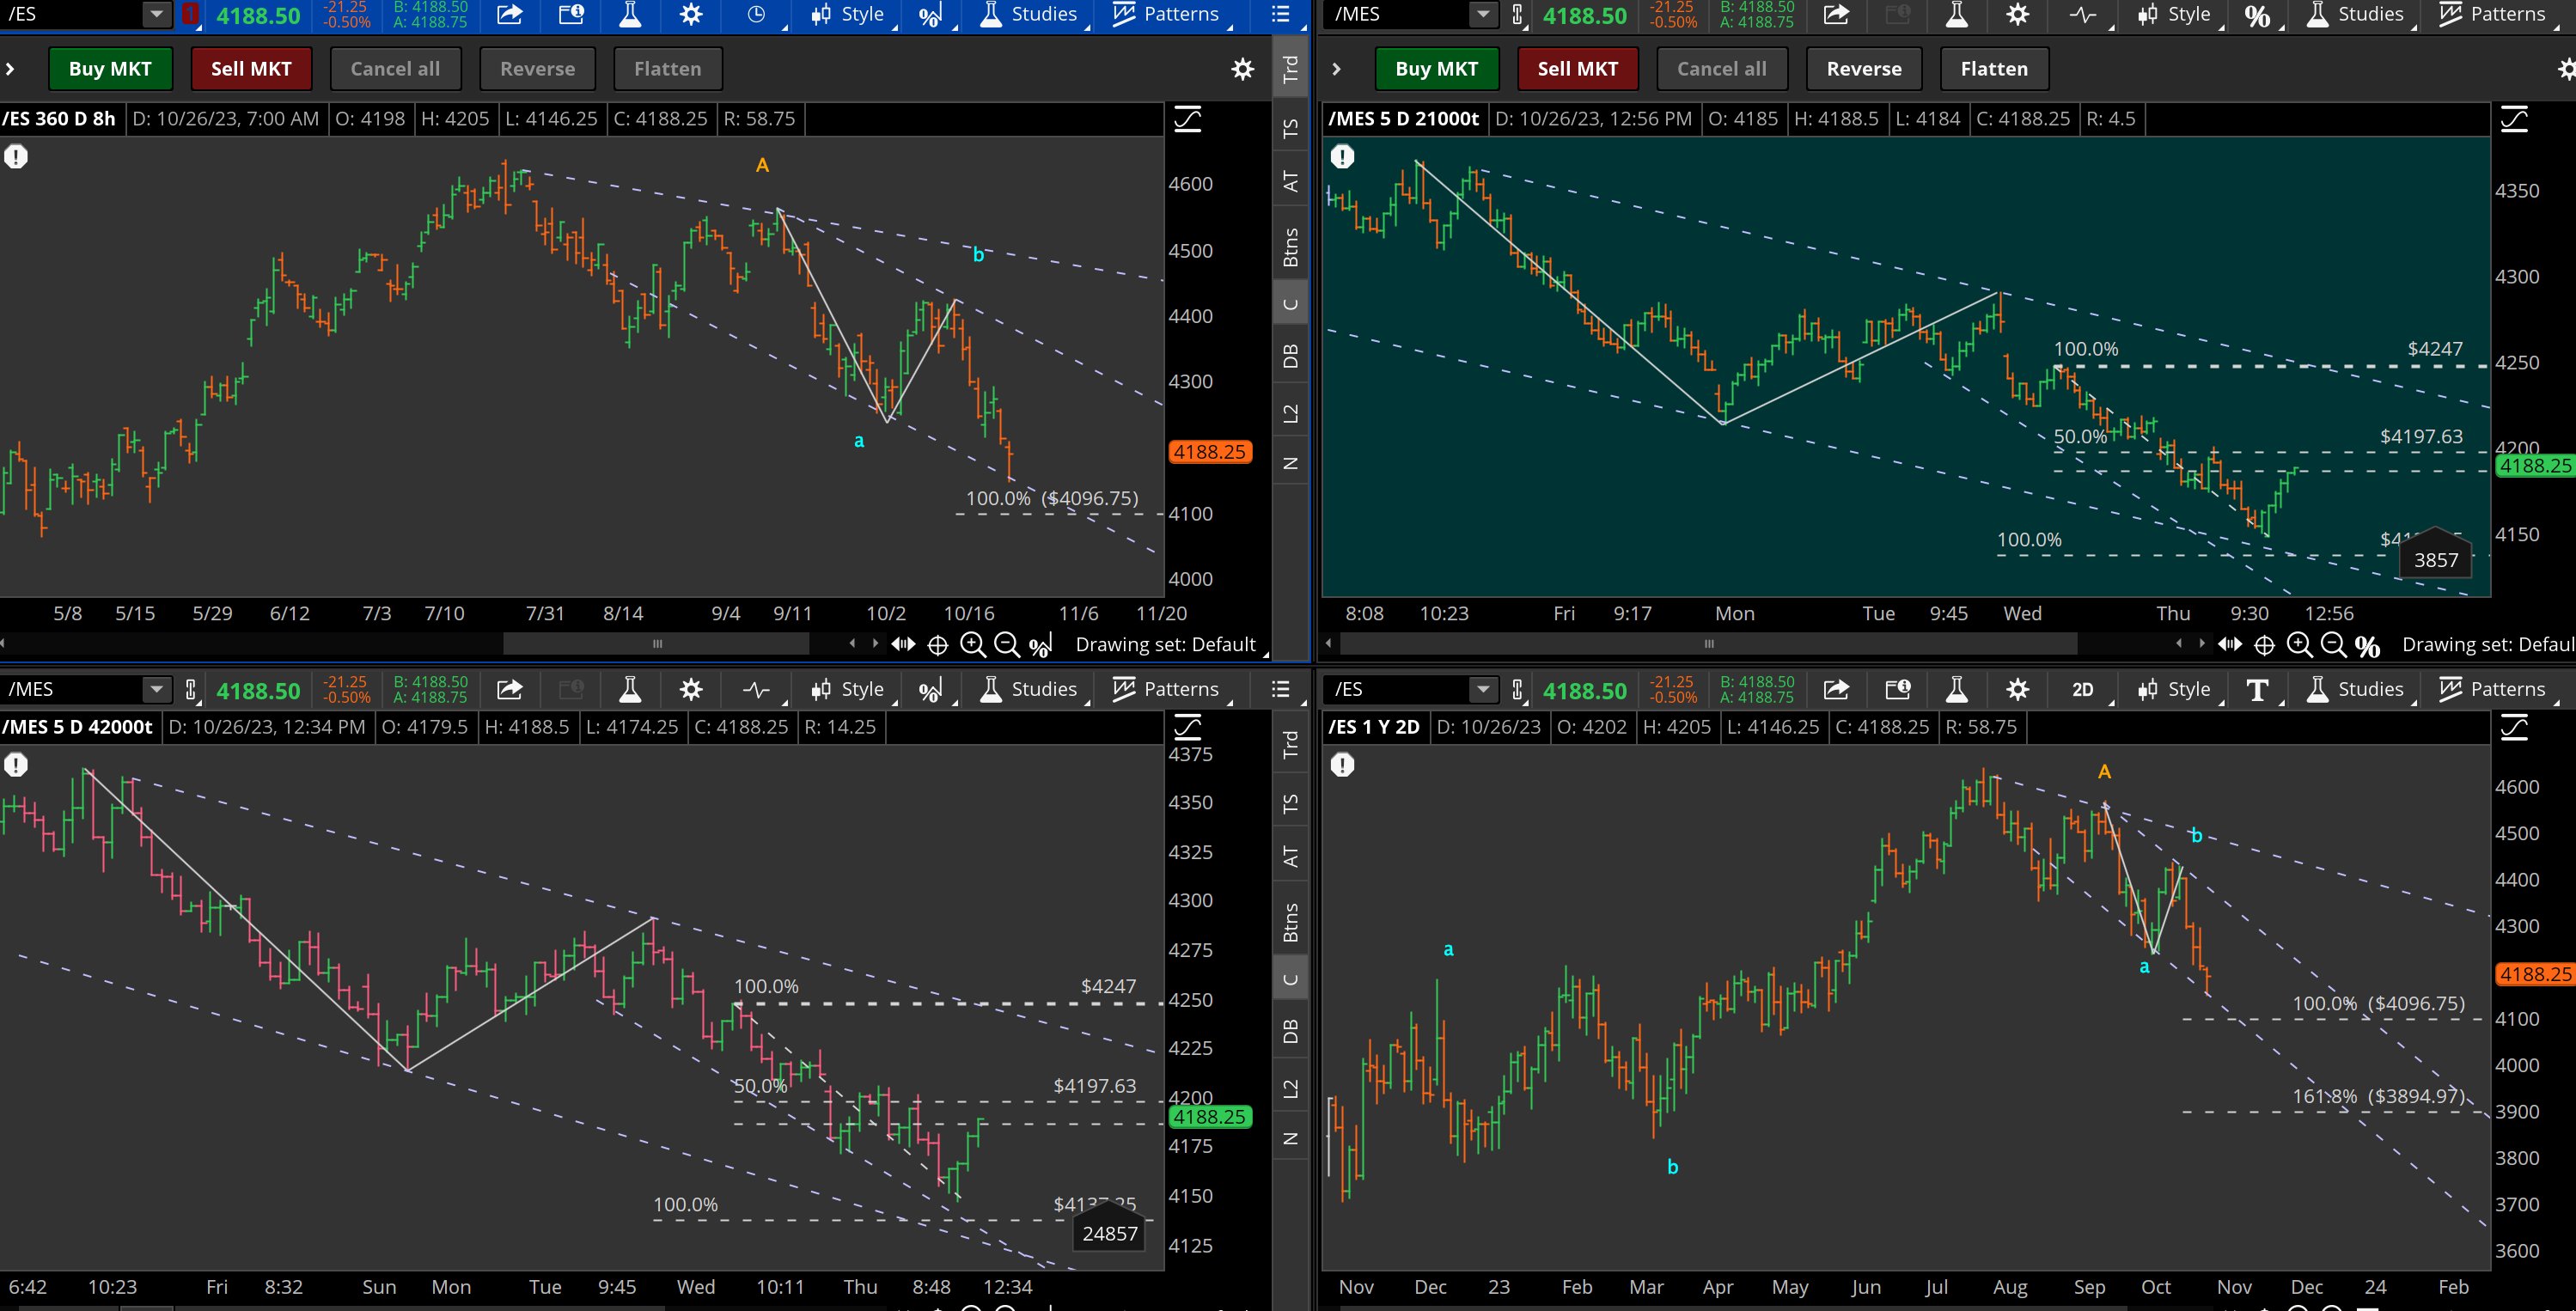Screen dimensions: 2576x1311
Task: Click zoom out magnifier below top-right /MES chart
Action: coord(2333,645)
